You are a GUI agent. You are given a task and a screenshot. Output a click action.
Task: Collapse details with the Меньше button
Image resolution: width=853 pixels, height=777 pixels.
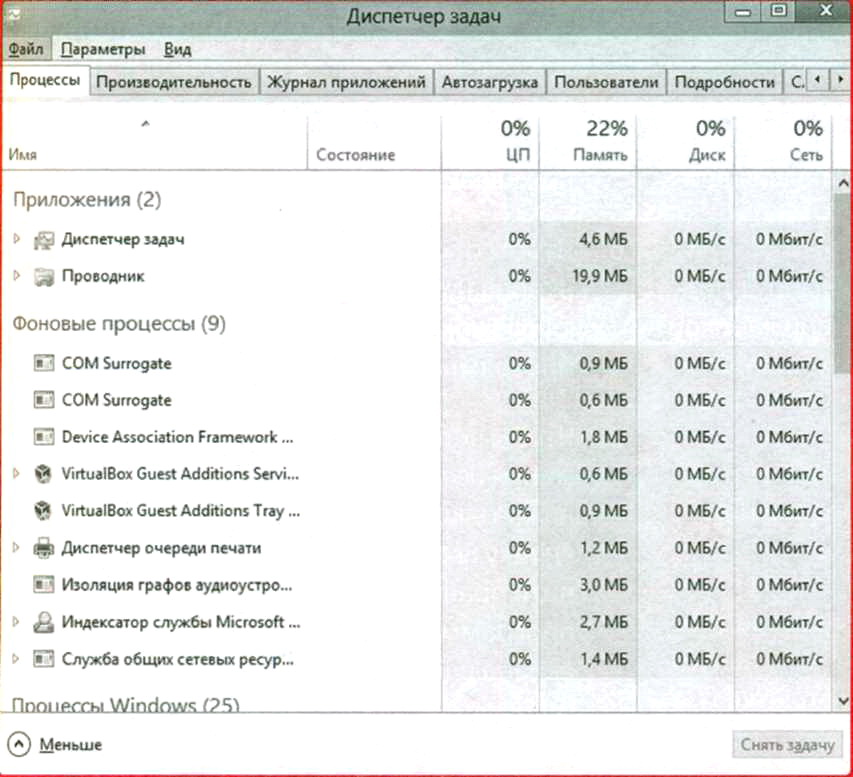58,745
